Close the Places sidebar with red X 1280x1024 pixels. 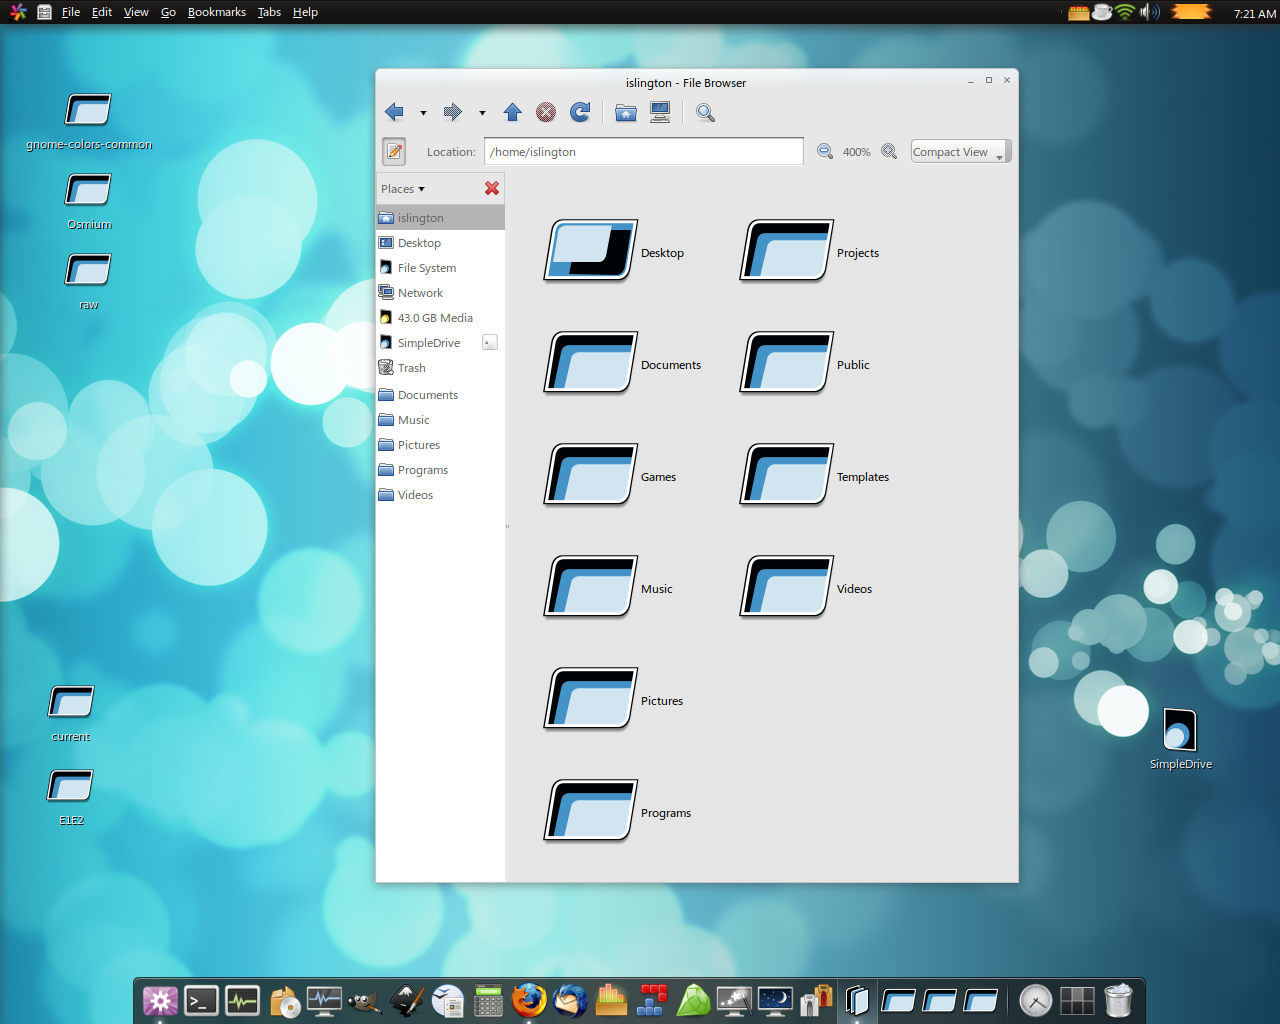click(x=492, y=188)
